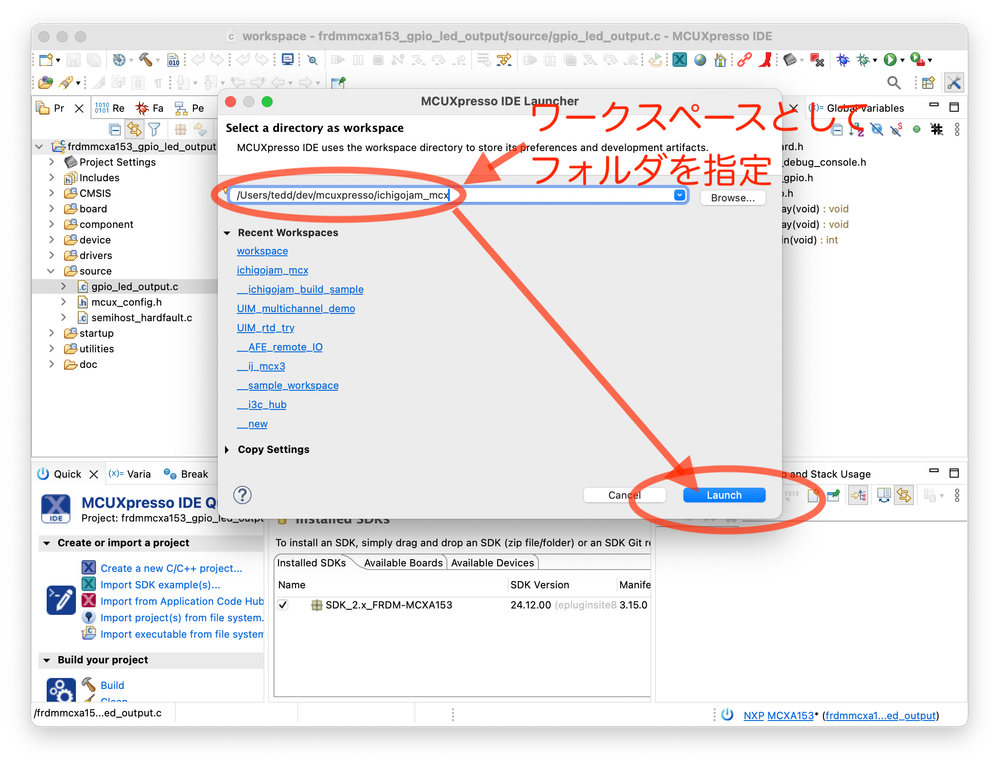999x765 pixels.
Task: Select the Develop perspective wrench icon
Action: coord(954,83)
